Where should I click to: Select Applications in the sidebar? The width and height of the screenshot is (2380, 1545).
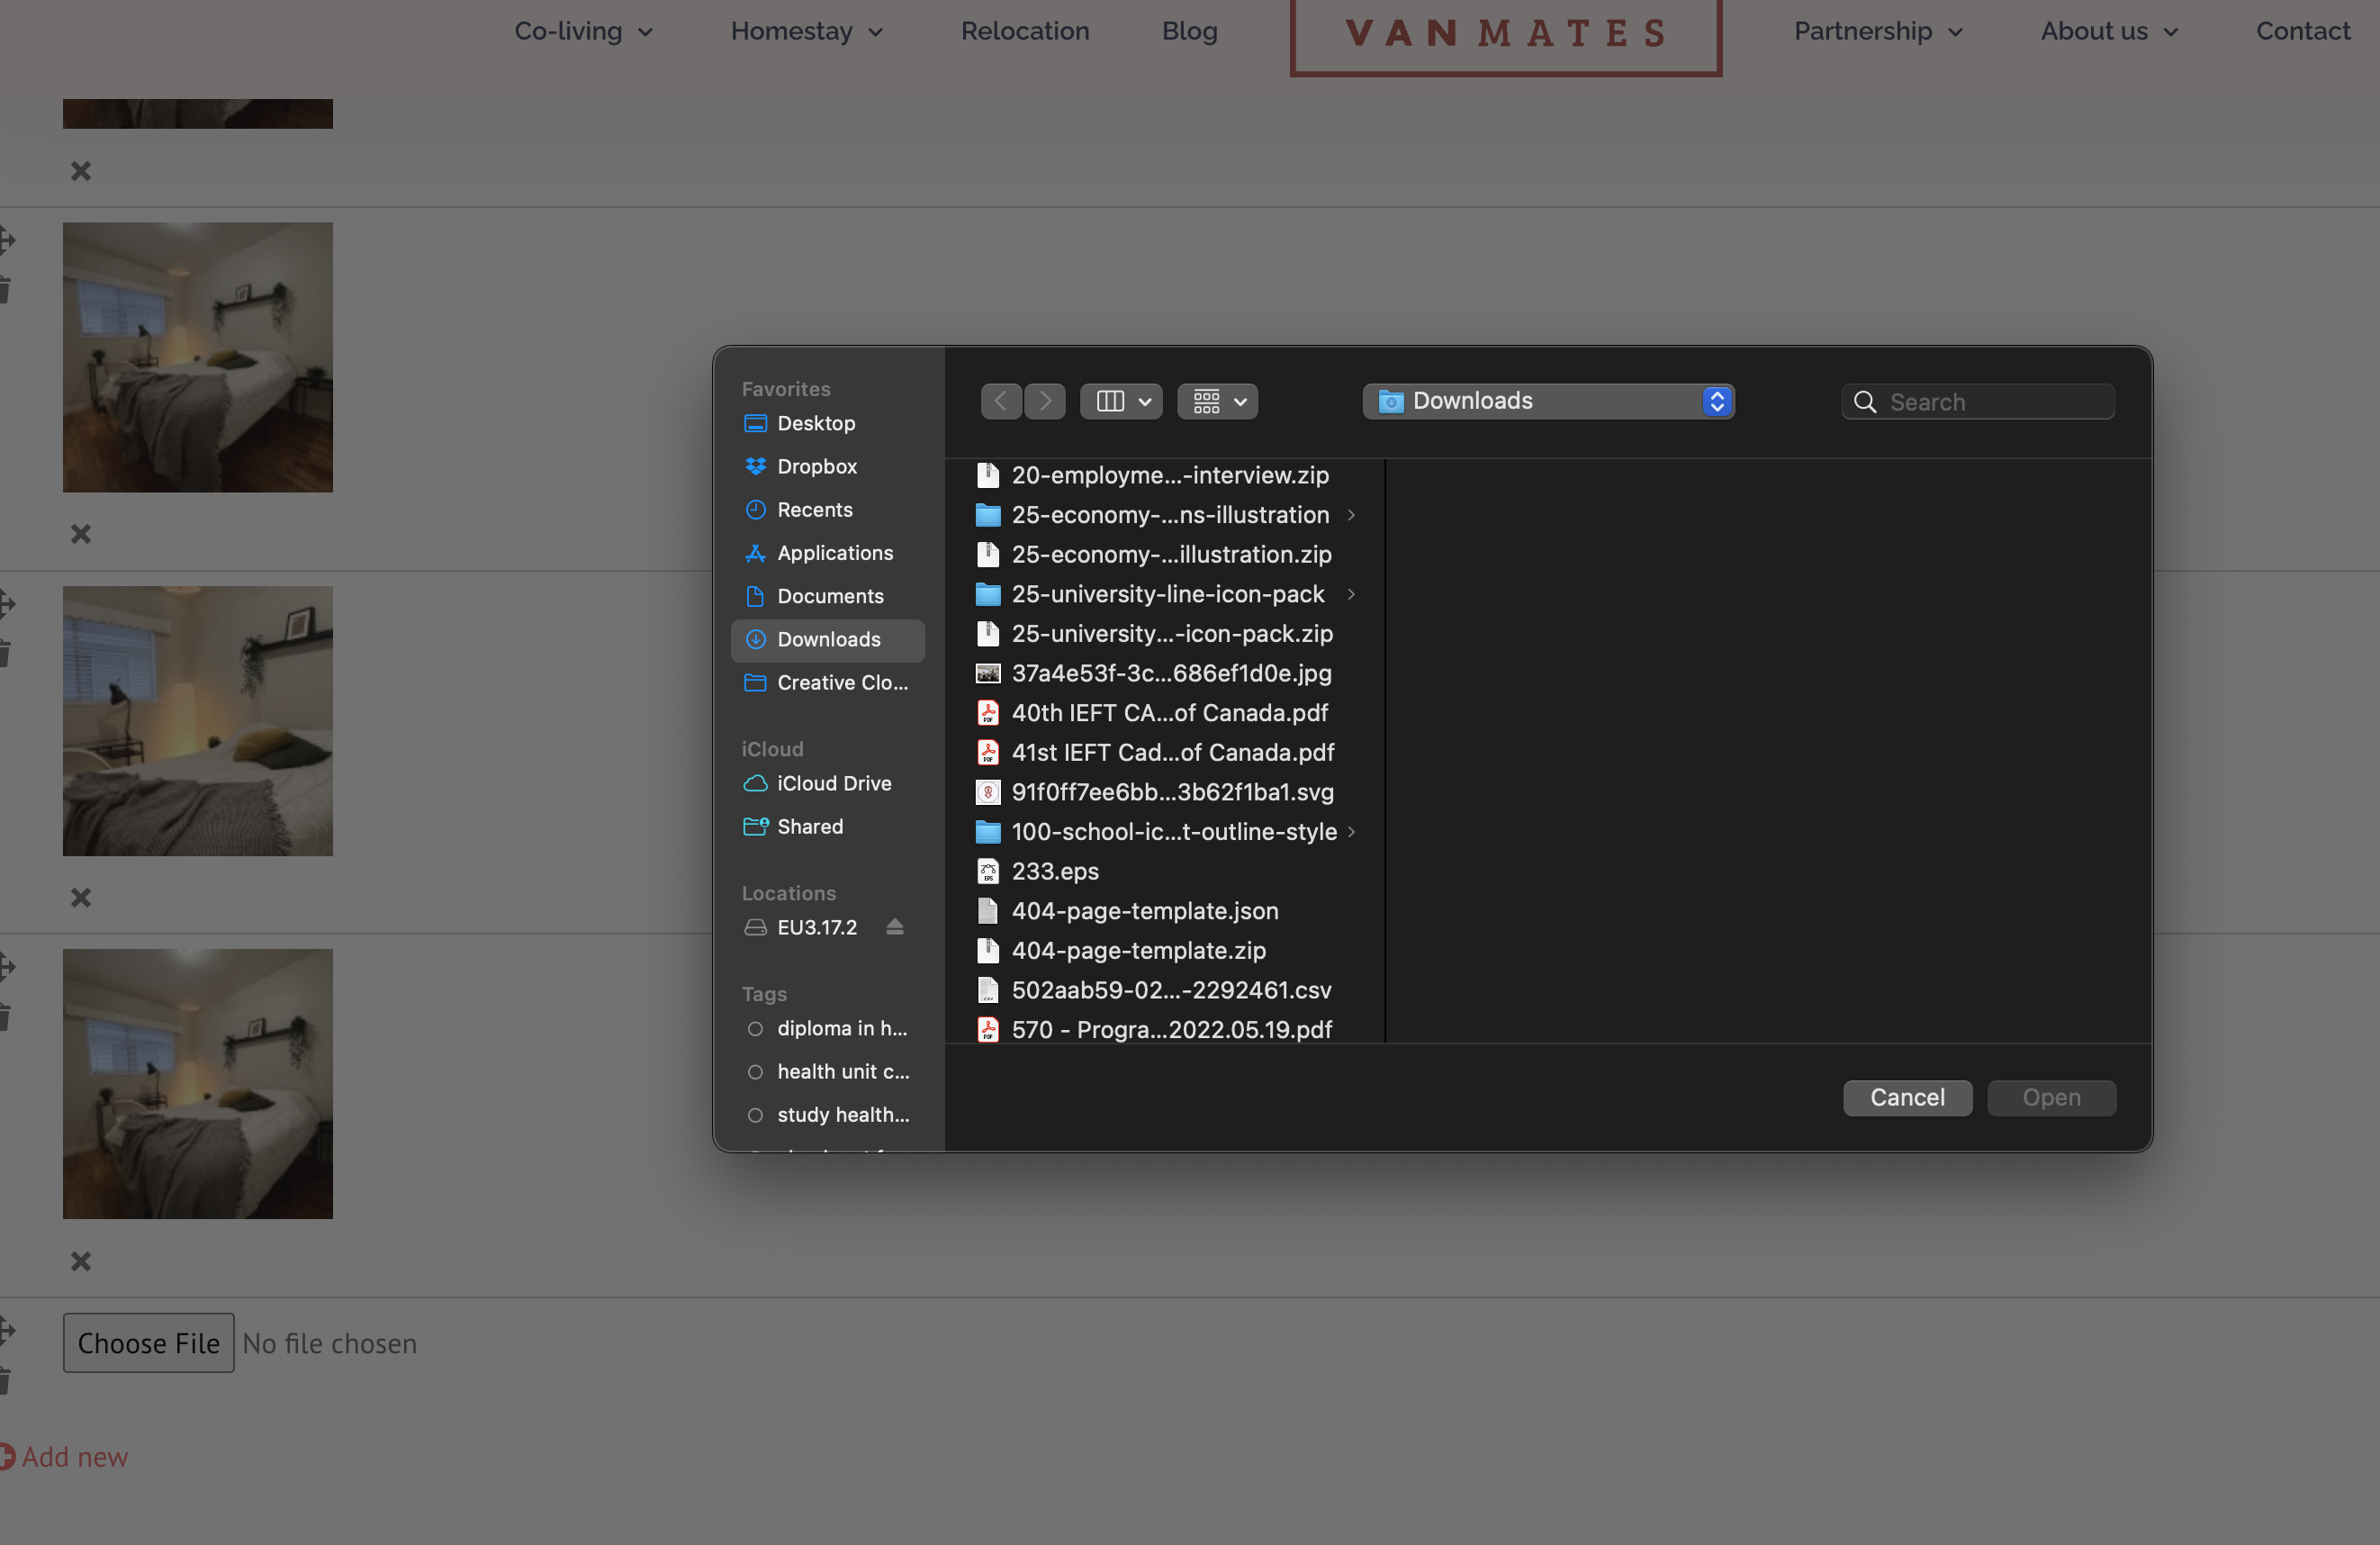[x=827, y=553]
